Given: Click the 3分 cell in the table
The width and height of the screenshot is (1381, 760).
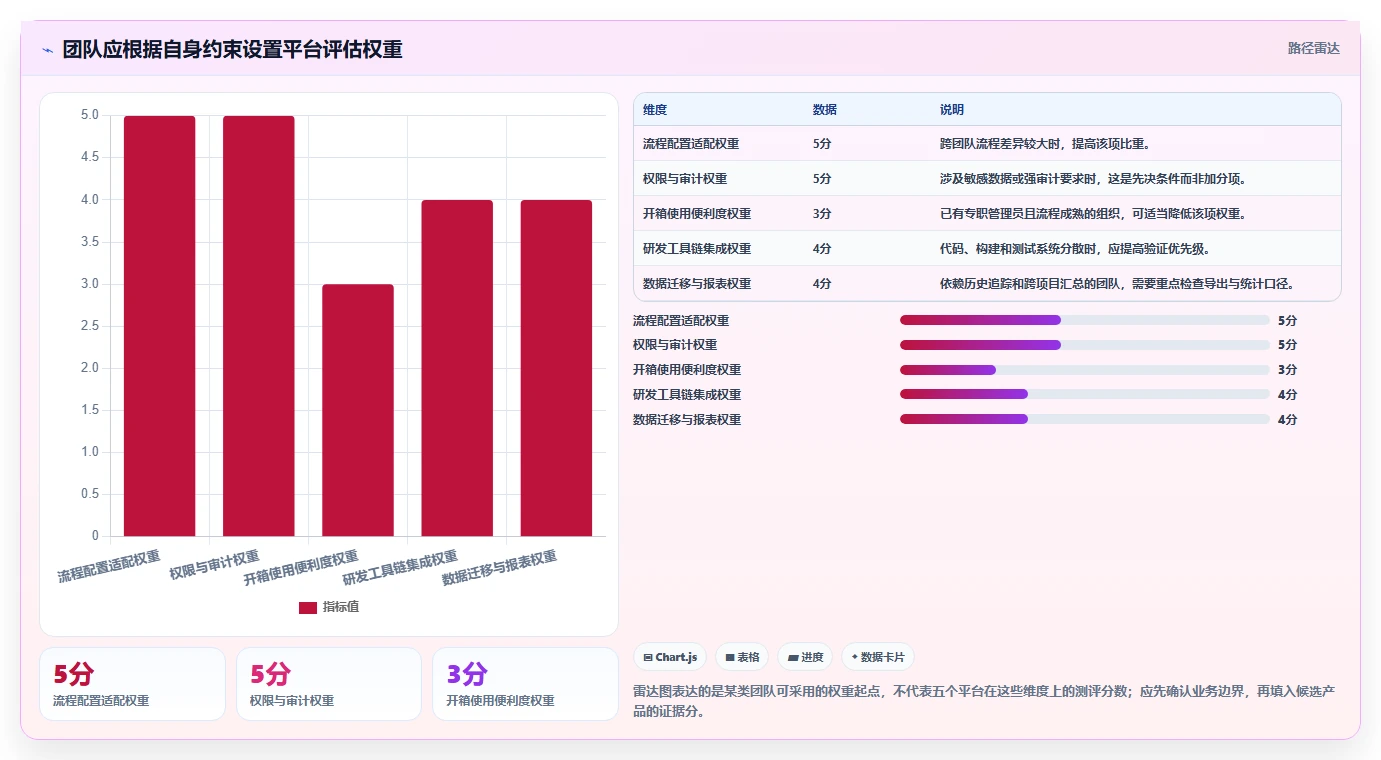Looking at the screenshot, I should [x=822, y=214].
